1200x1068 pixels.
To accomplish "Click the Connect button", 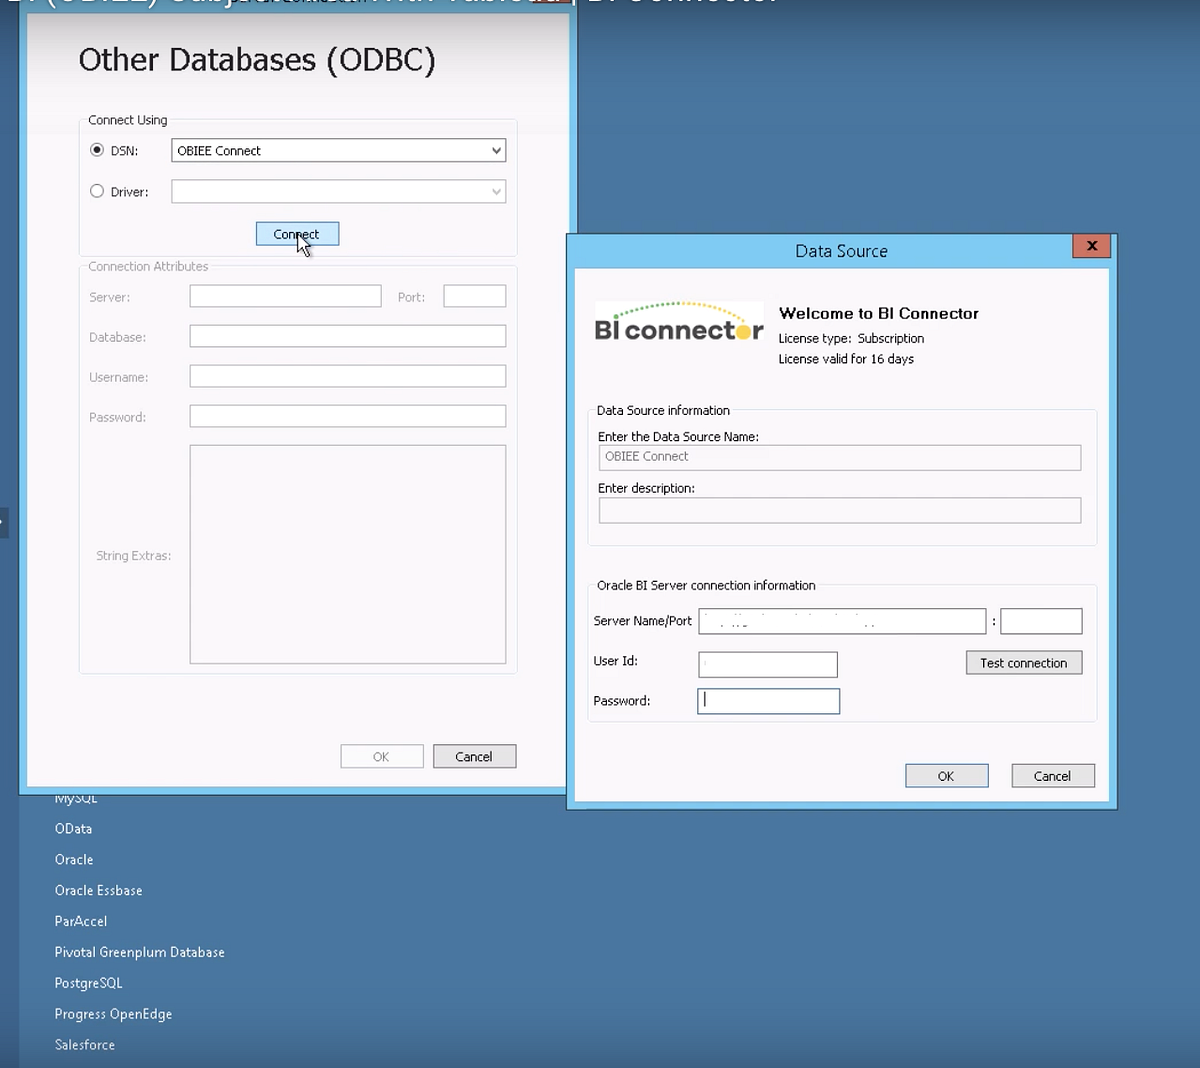I will pyautogui.click(x=297, y=234).
